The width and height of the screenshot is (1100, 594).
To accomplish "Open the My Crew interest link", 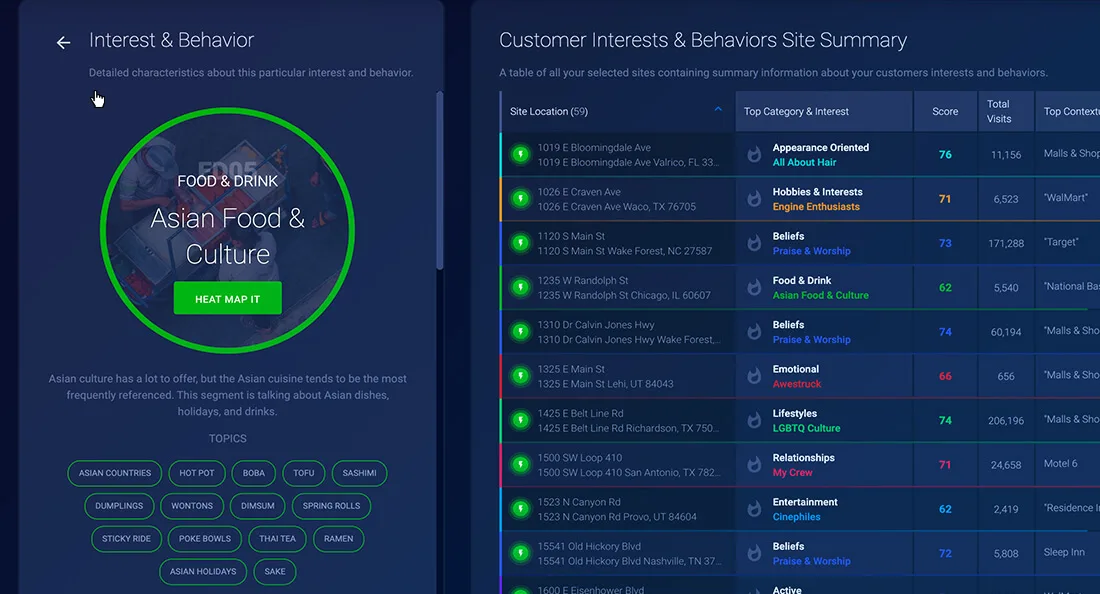I will pyautogui.click(x=792, y=472).
